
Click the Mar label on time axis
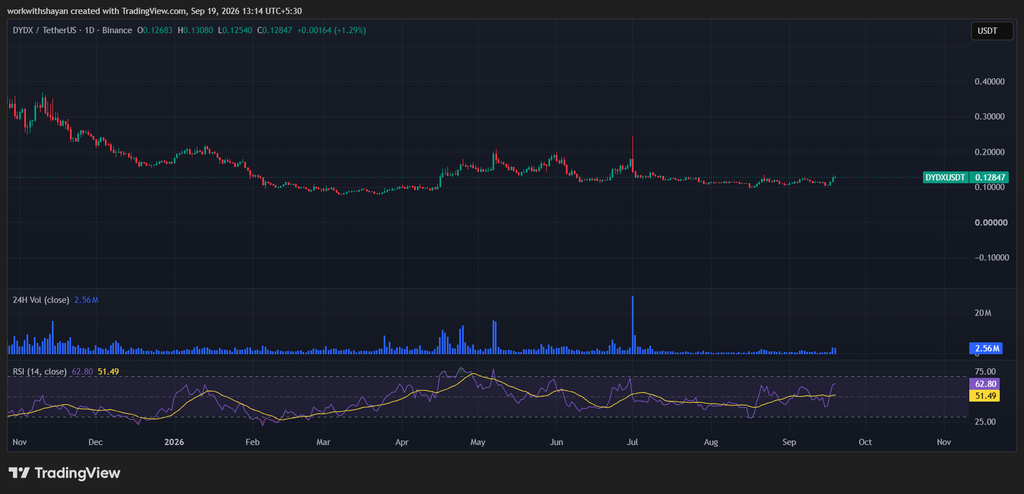[x=323, y=442]
